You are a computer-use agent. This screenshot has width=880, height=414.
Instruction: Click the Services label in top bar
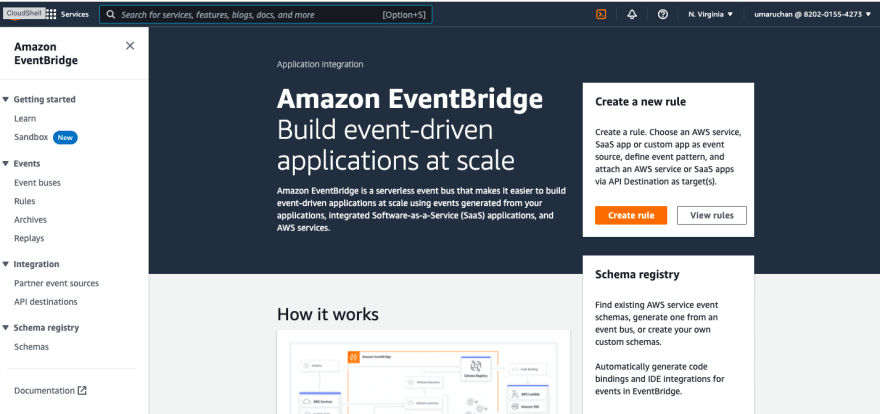[x=75, y=15]
